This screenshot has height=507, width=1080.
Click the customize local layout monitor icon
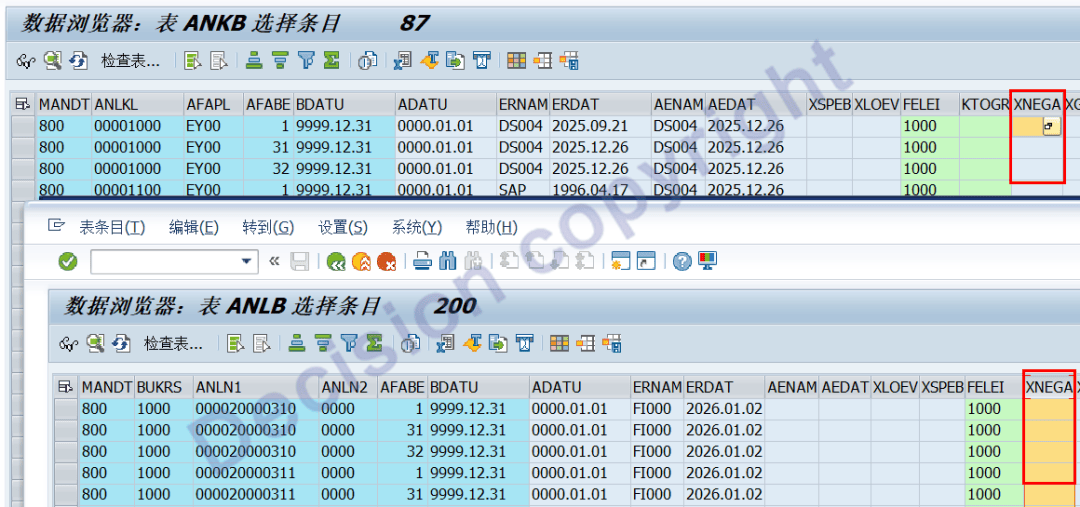[x=707, y=261]
